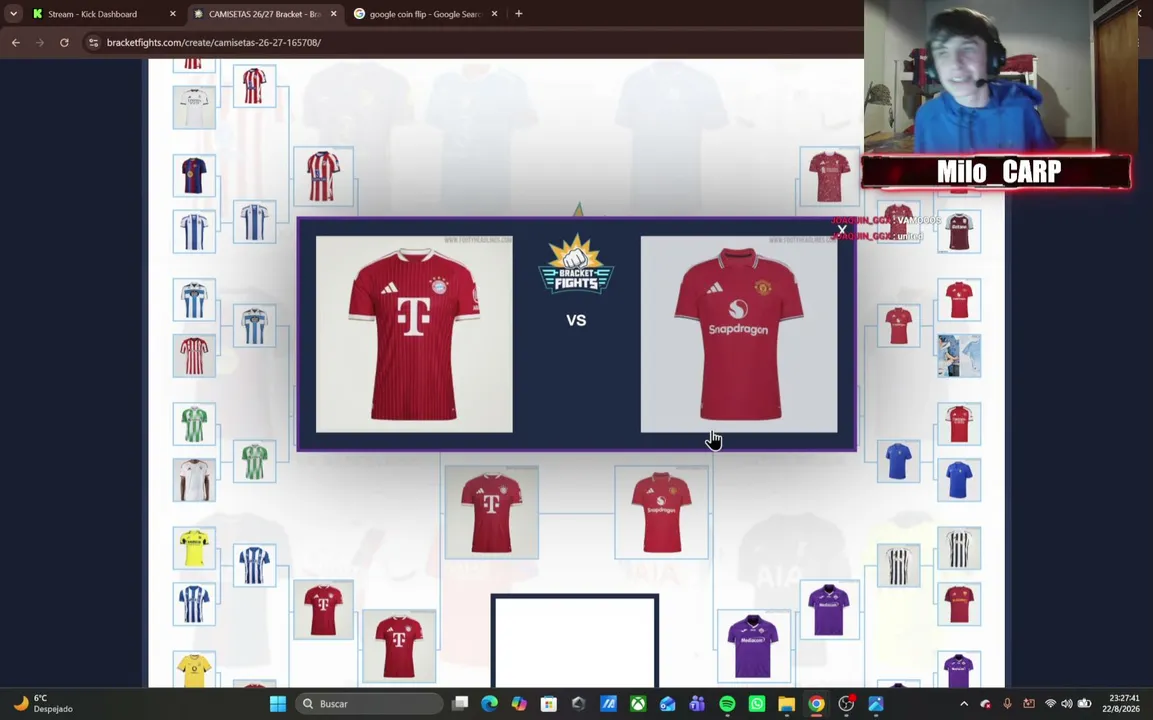
Task: Select the Aston Villa claret jersey thumbnail
Action: (x=959, y=231)
